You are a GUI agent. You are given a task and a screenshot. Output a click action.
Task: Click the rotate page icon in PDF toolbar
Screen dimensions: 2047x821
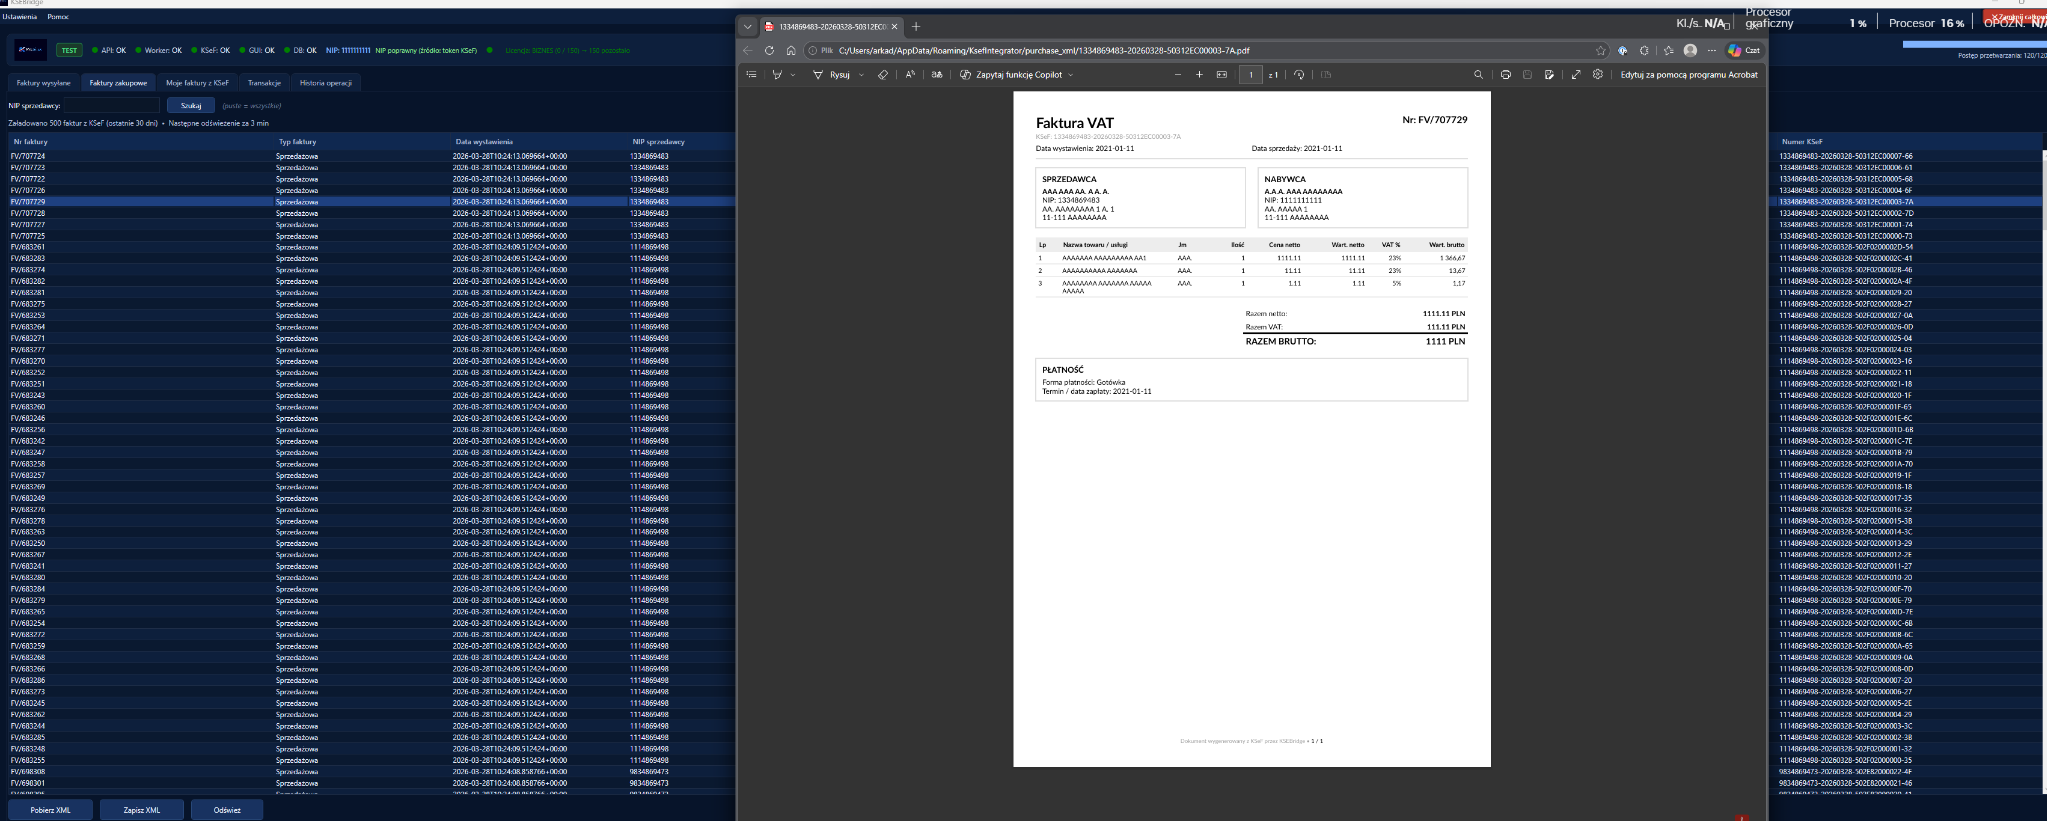coord(1299,75)
